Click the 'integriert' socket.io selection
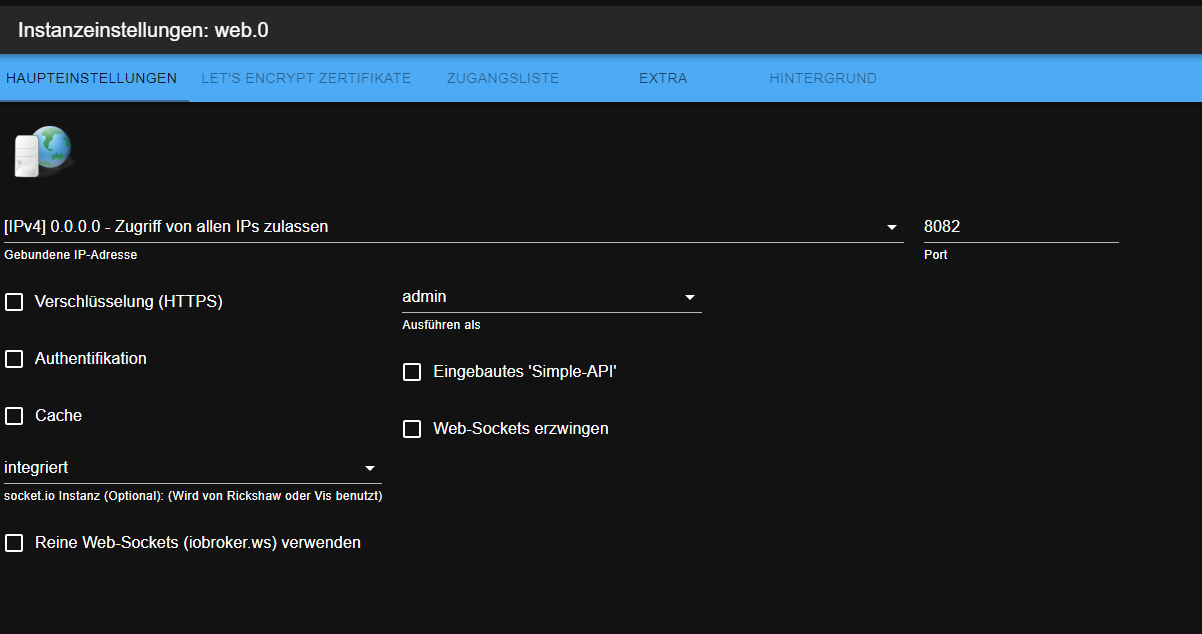Viewport: 1202px width, 634px height. (37, 467)
